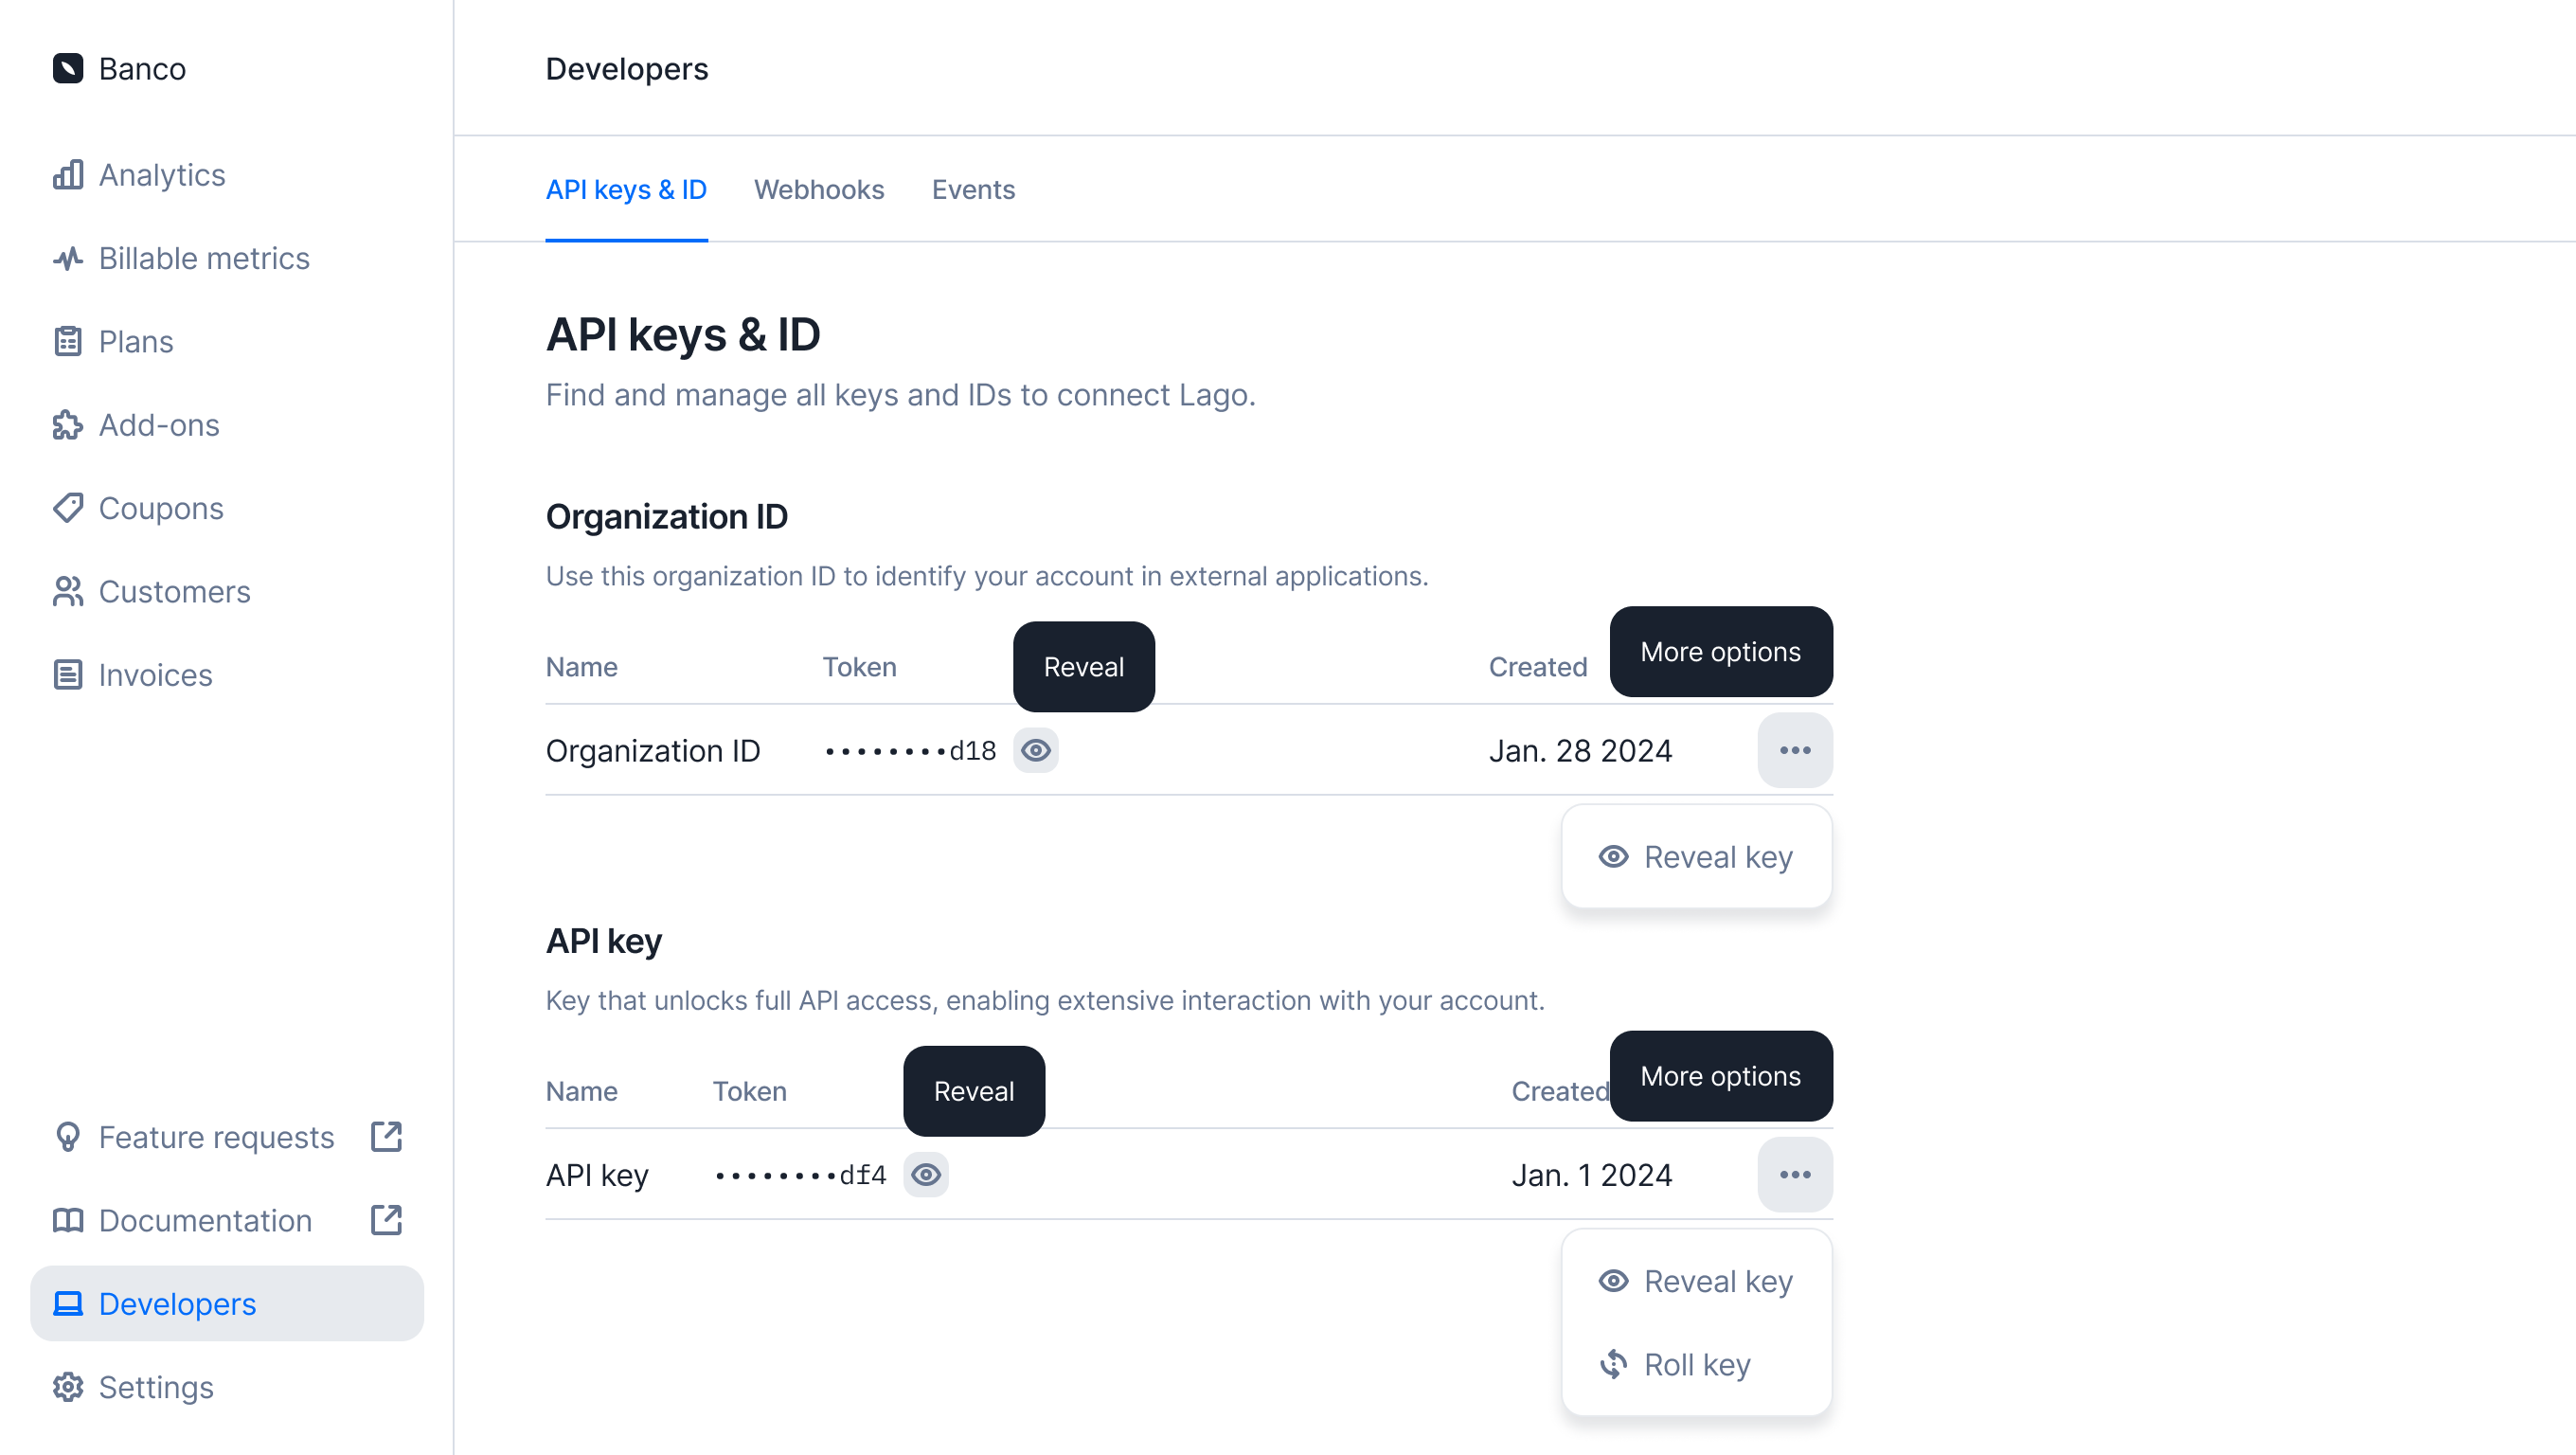This screenshot has height=1455, width=2576.
Task: Open more options for Organization ID row
Action: click(1795, 750)
